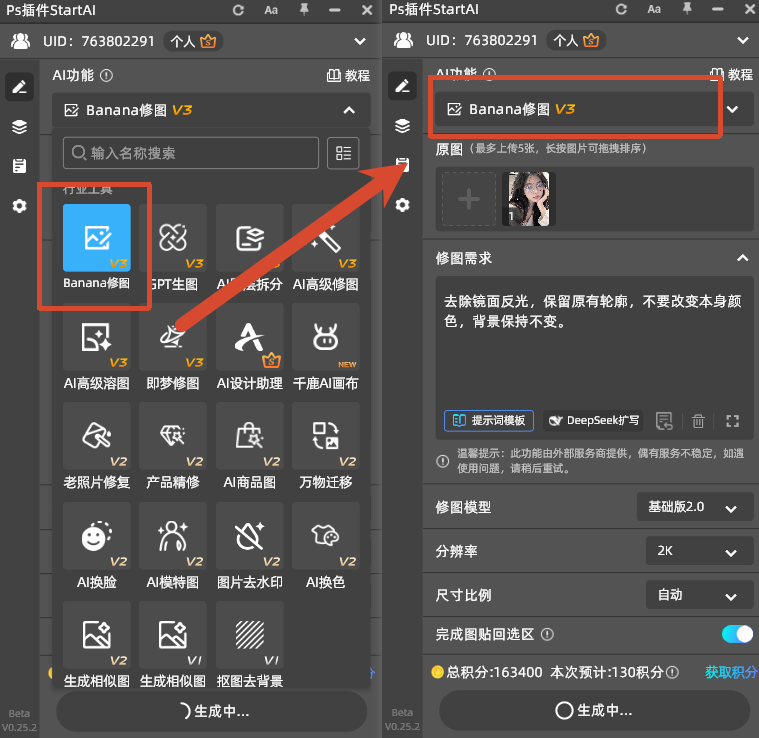Click the edit pencil icon in left sidebar

click(19, 87)
